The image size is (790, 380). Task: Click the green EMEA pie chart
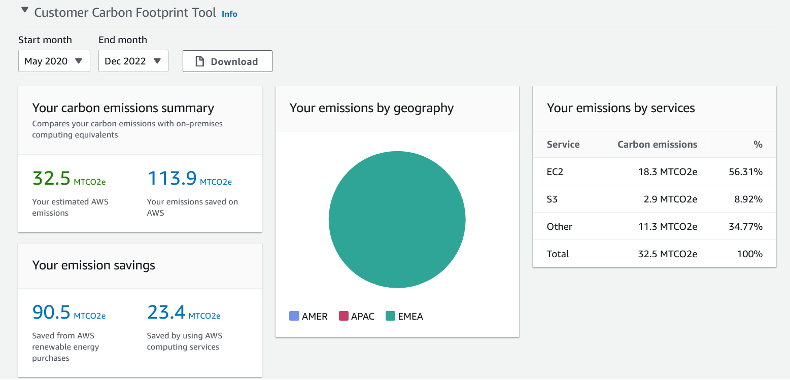397,220
